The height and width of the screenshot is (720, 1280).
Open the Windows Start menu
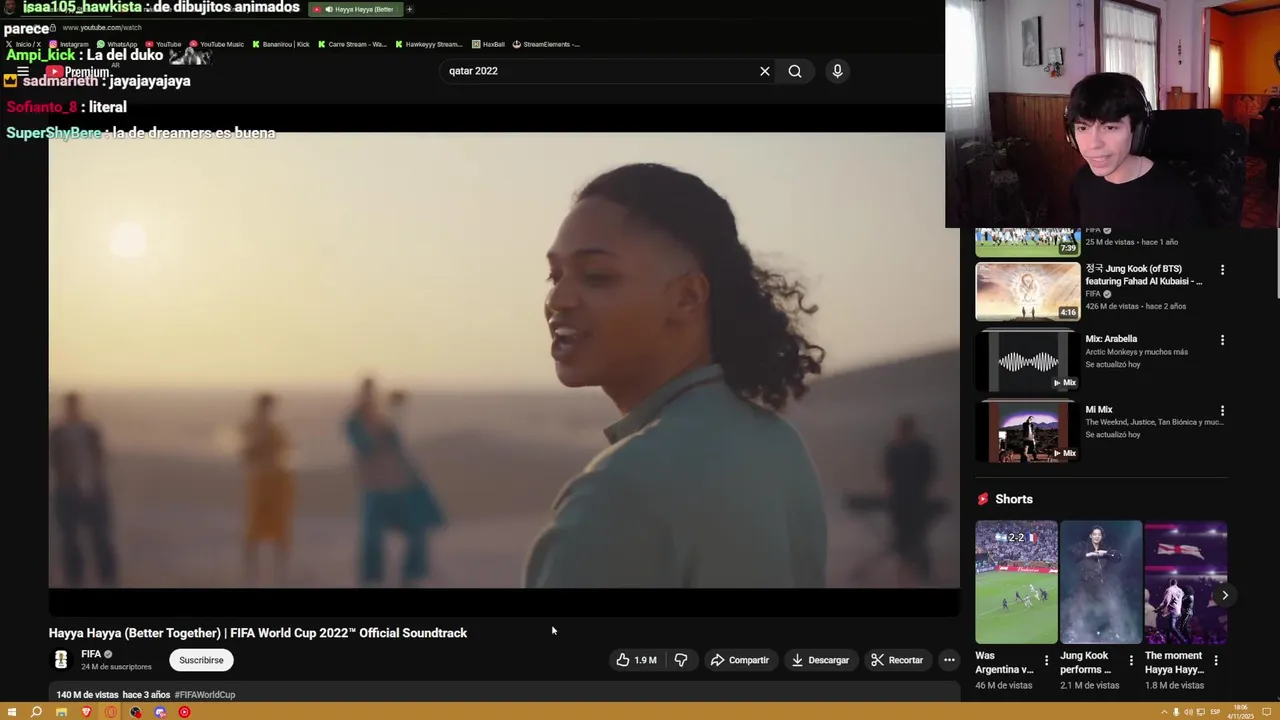point(12,712)
